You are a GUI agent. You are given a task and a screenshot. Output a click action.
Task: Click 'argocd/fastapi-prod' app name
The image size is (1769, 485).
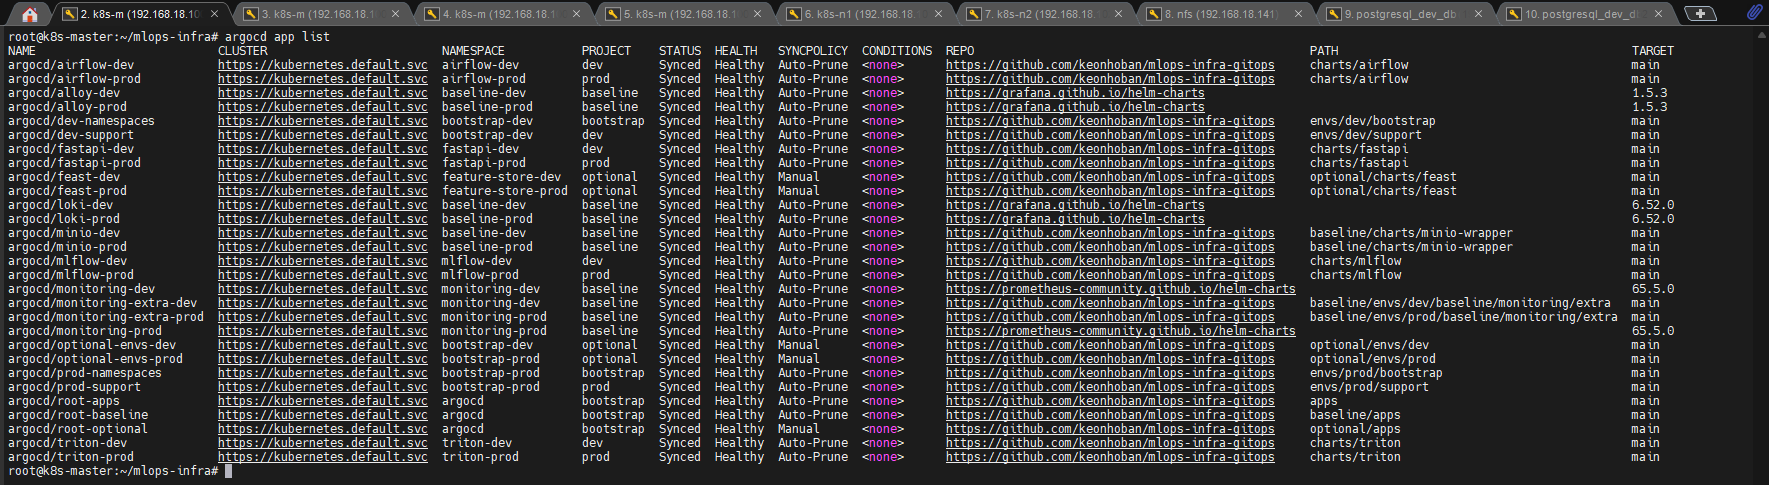pos(74,163)
